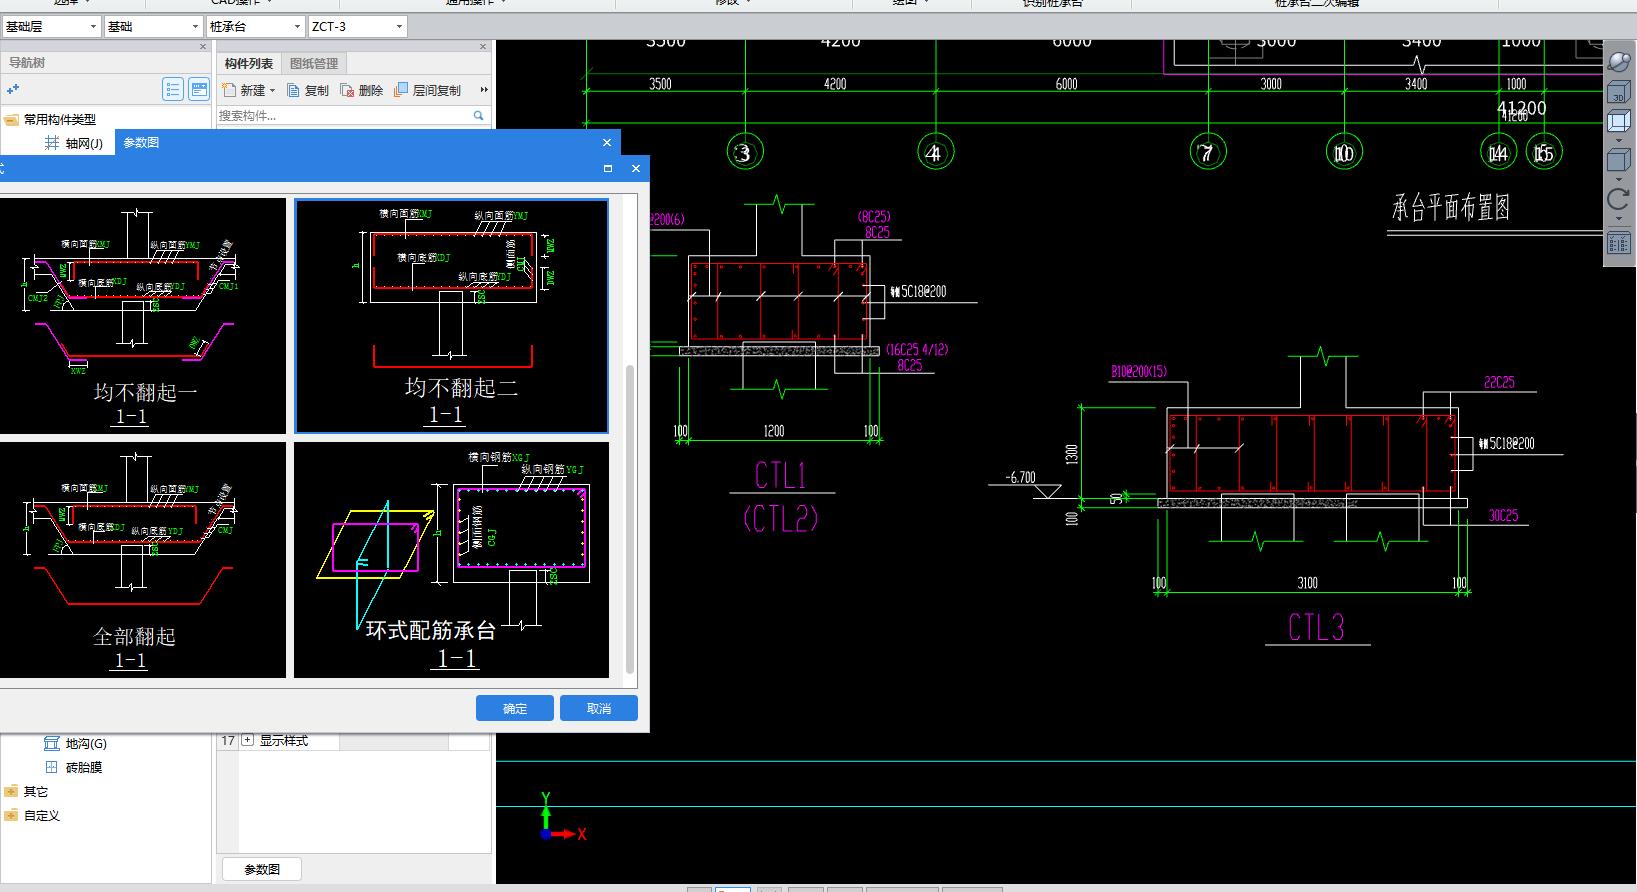This screenshot has width=1637, height=892.
Task: Click the 承台平面布置图 title text
Action: click(1451, 208)
